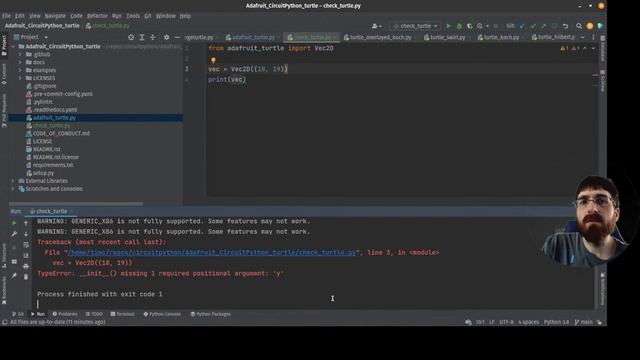This screenshot has width=640, height=360.
Task: Toggle soft-wrap in Run console
Action: [x=26, y=244]
